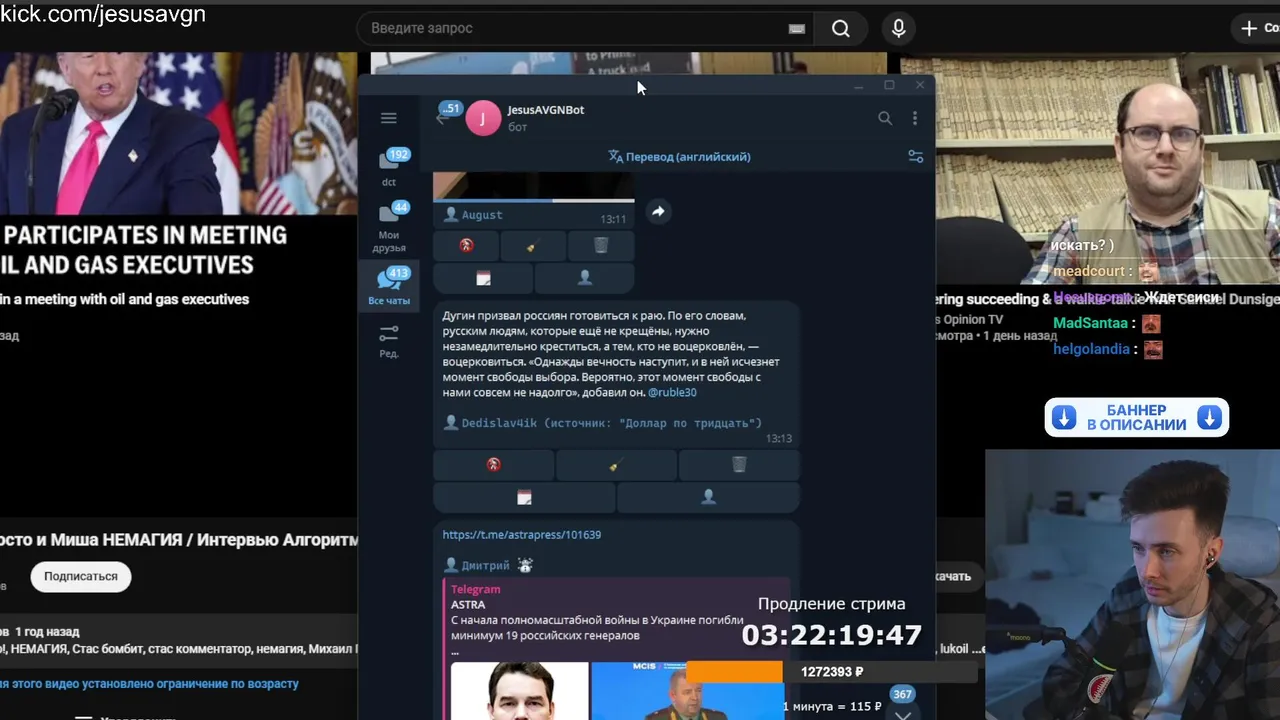Open the Telegram hamburger menu

coord(389,118)
